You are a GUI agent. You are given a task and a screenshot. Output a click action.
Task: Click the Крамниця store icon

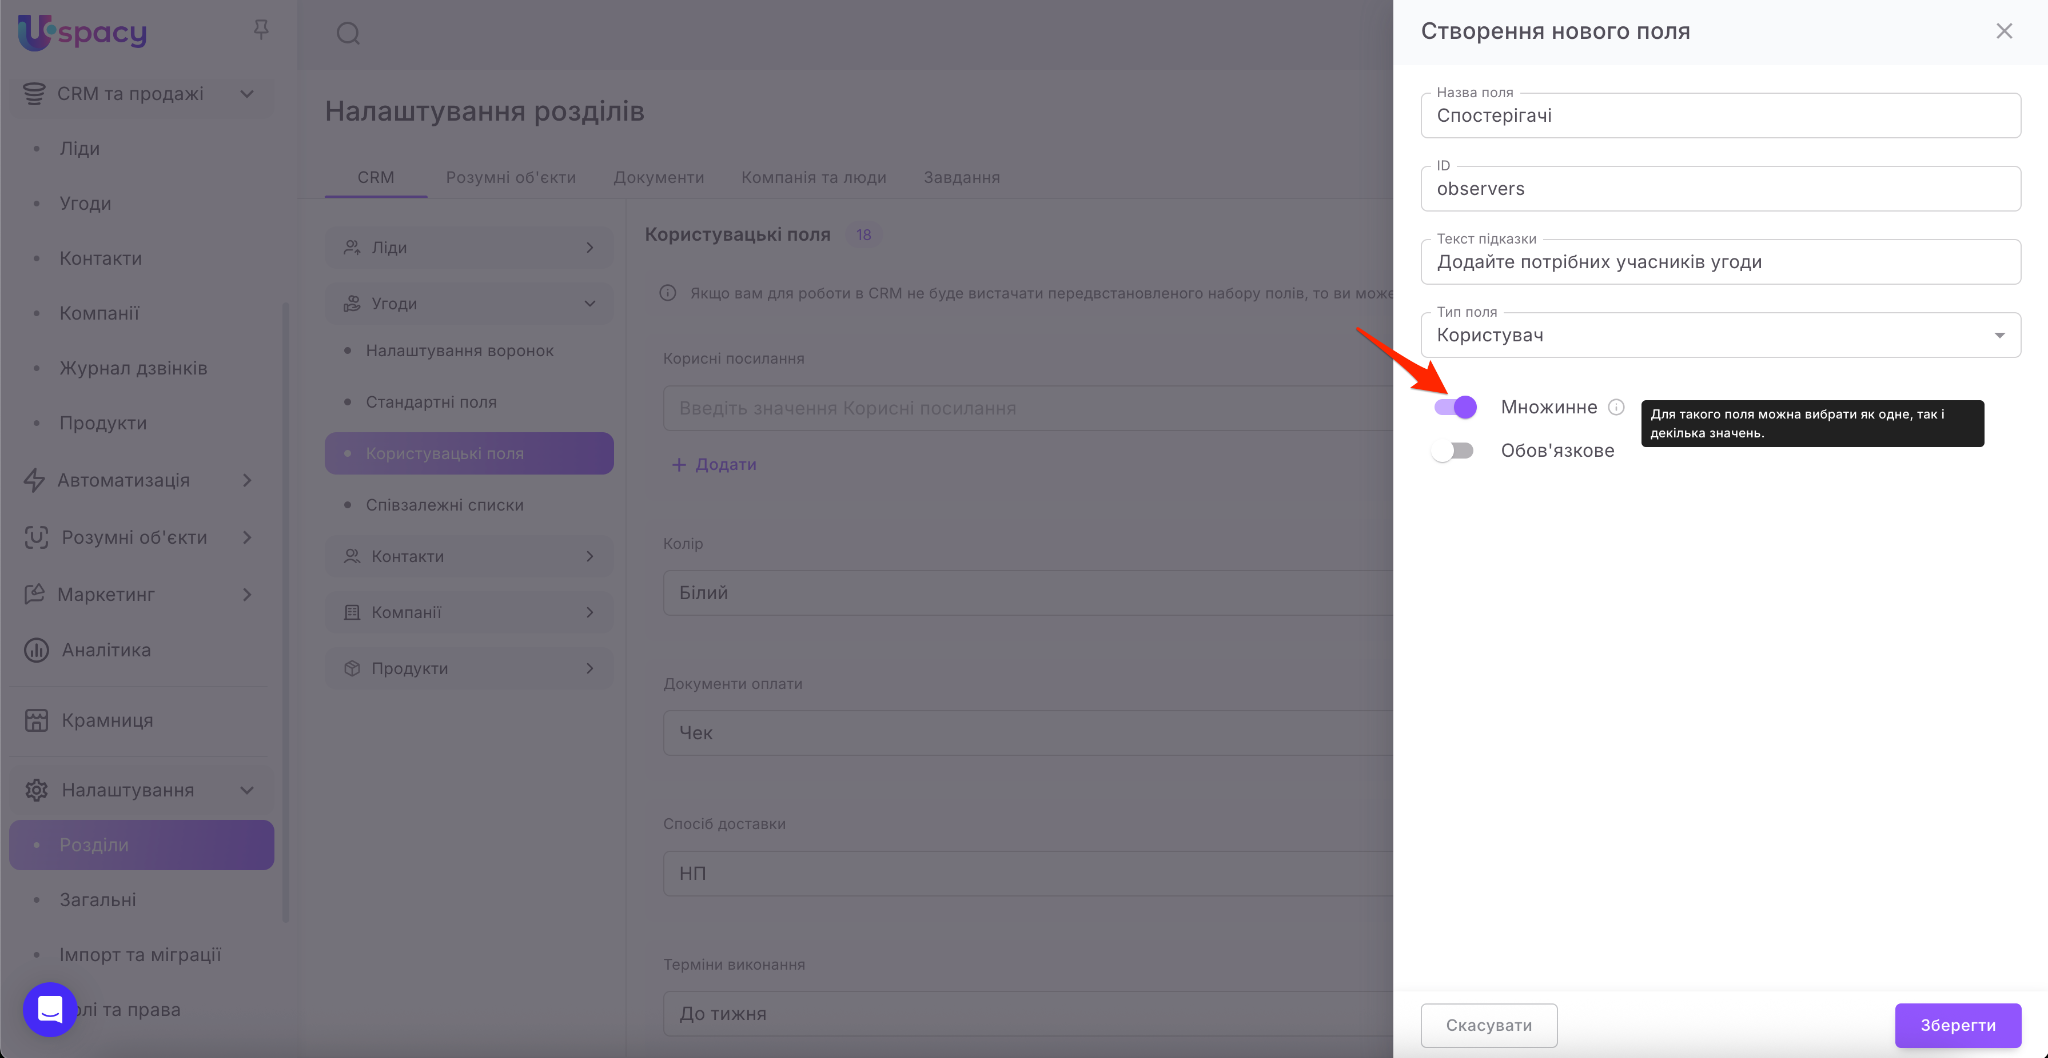pos(36,720)
